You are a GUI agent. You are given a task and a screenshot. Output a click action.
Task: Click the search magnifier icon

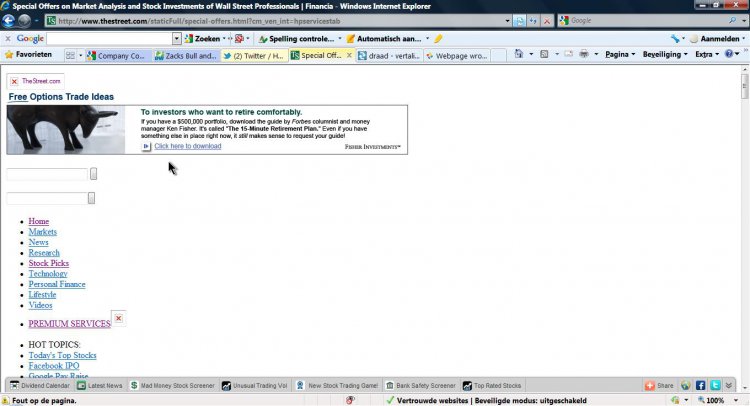pos(733,21)
